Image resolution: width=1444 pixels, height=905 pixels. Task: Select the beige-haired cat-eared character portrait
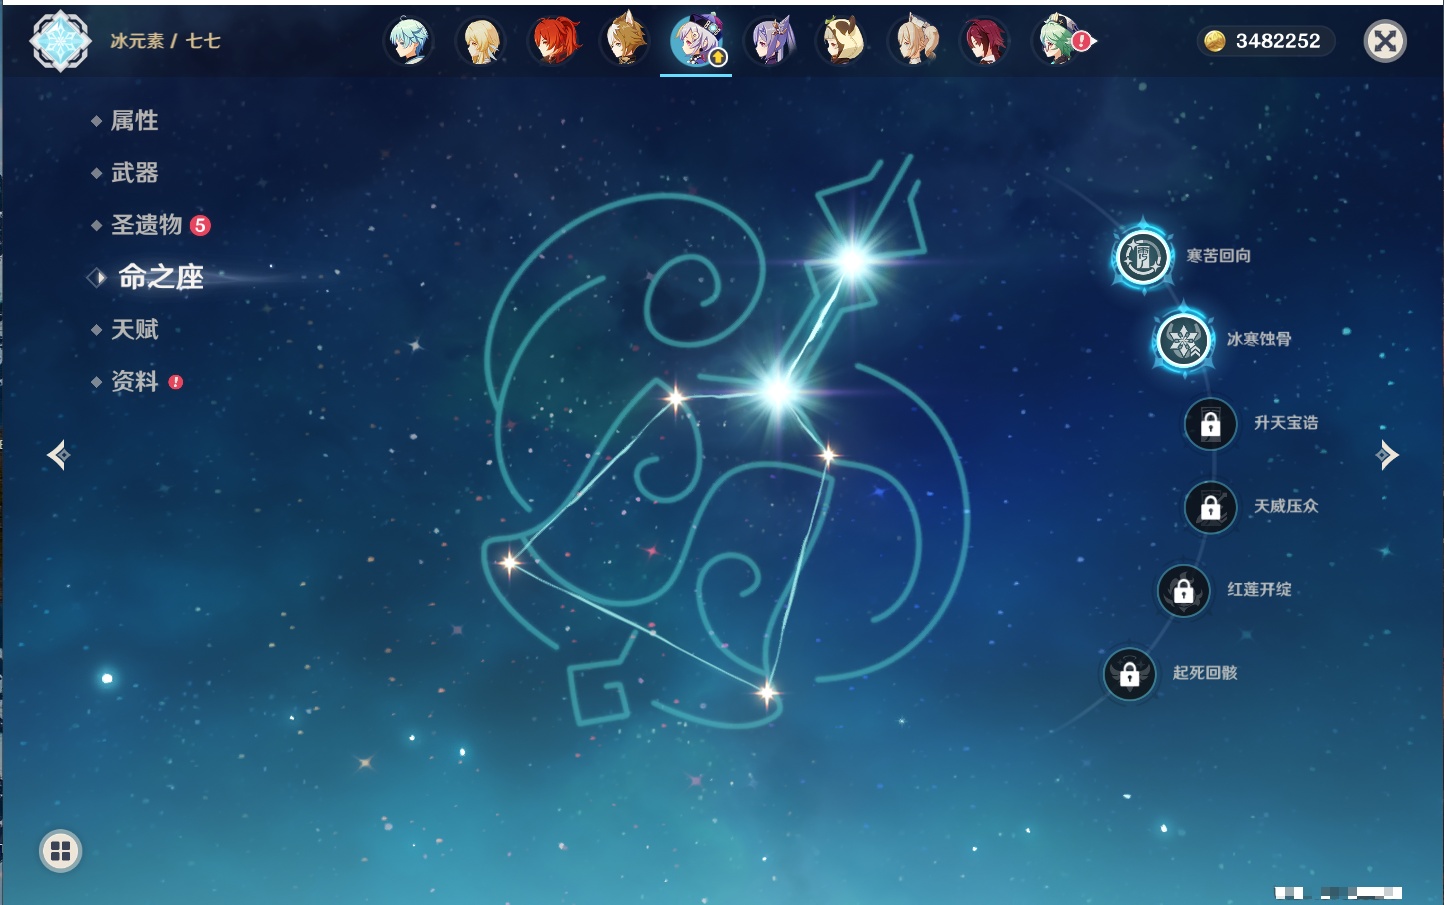[913, 42]
